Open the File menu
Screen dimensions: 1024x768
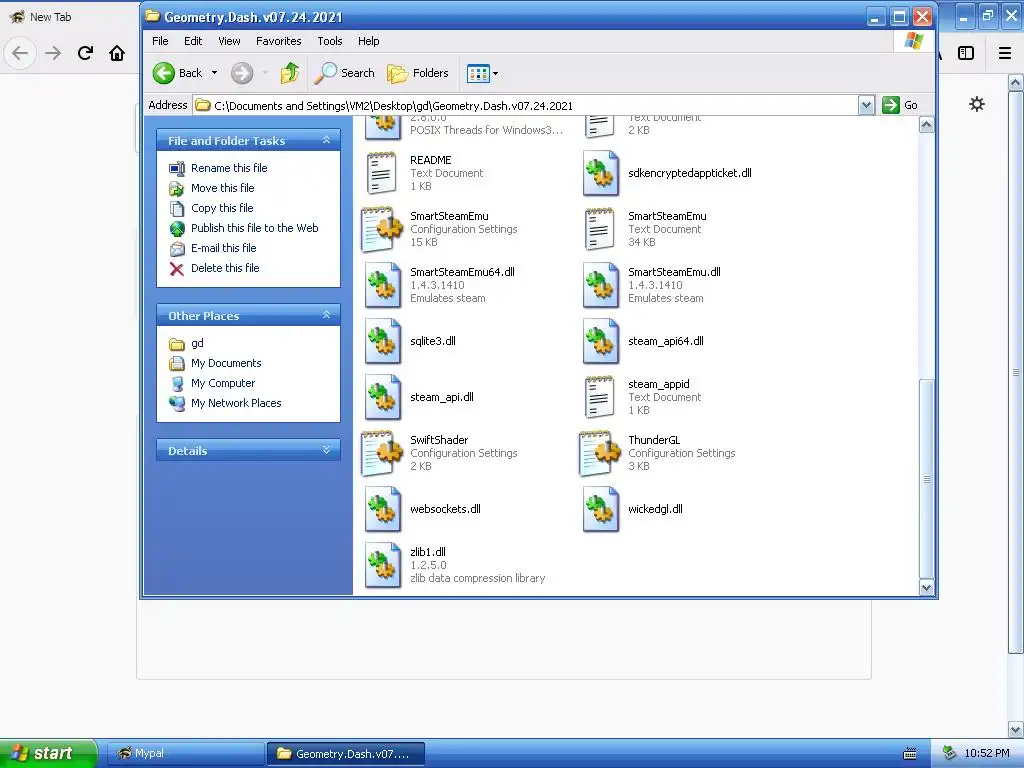tap(160, 41)
